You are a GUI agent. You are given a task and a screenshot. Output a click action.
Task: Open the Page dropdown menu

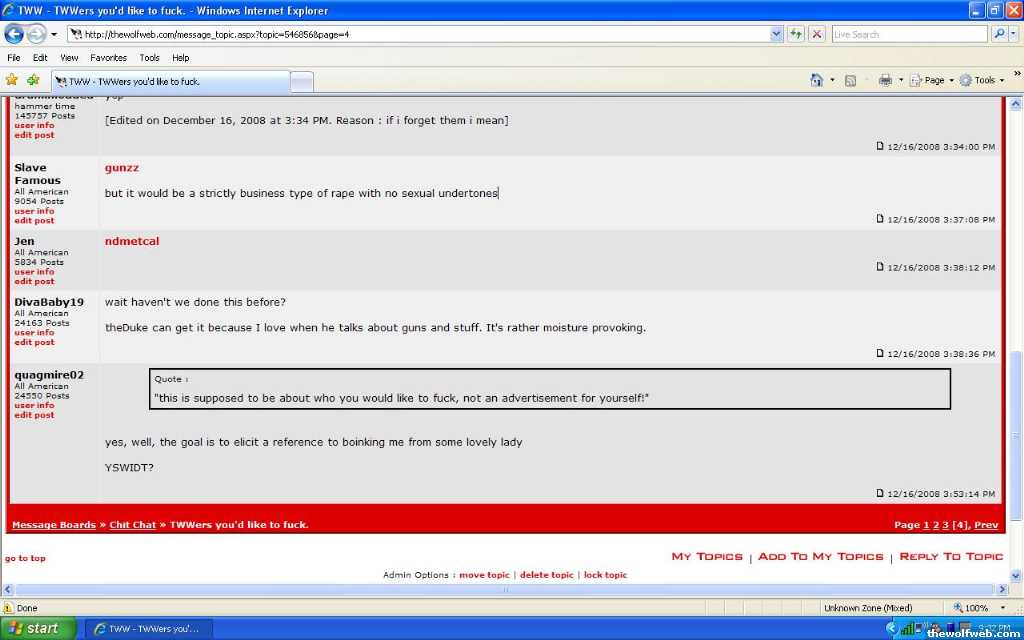point(932,80)
